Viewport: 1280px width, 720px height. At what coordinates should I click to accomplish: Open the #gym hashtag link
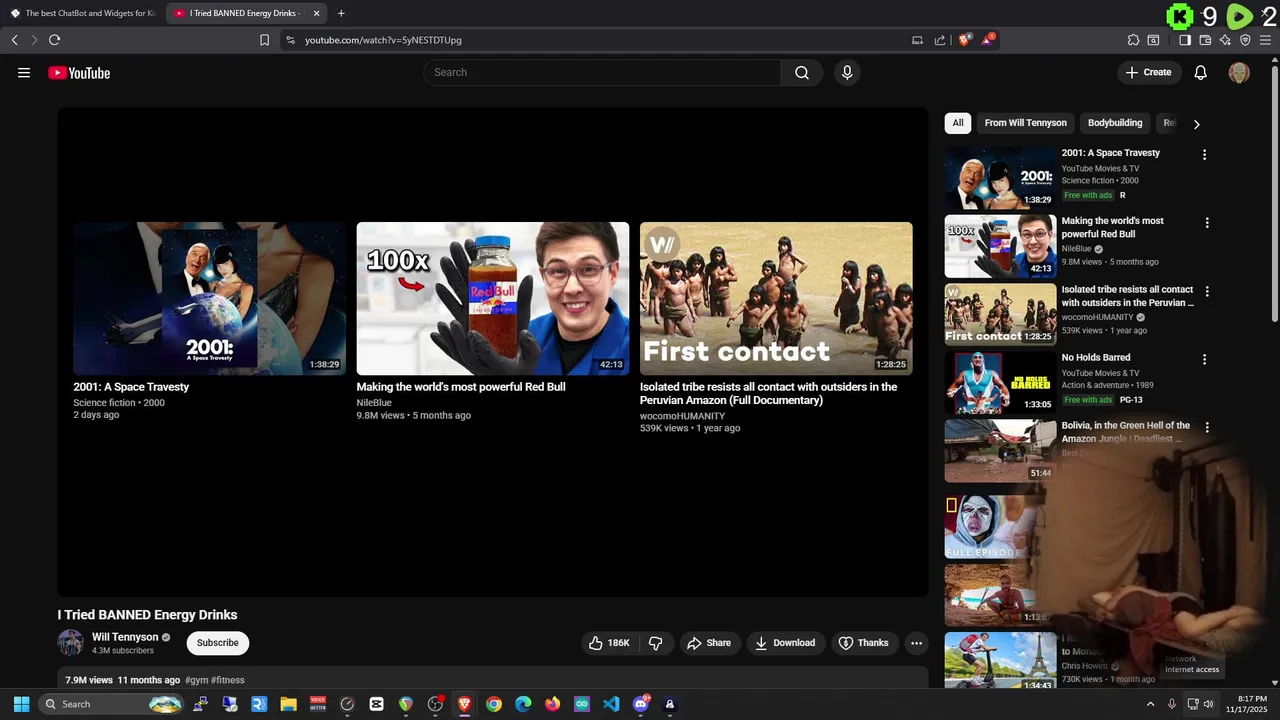[196, 680]
